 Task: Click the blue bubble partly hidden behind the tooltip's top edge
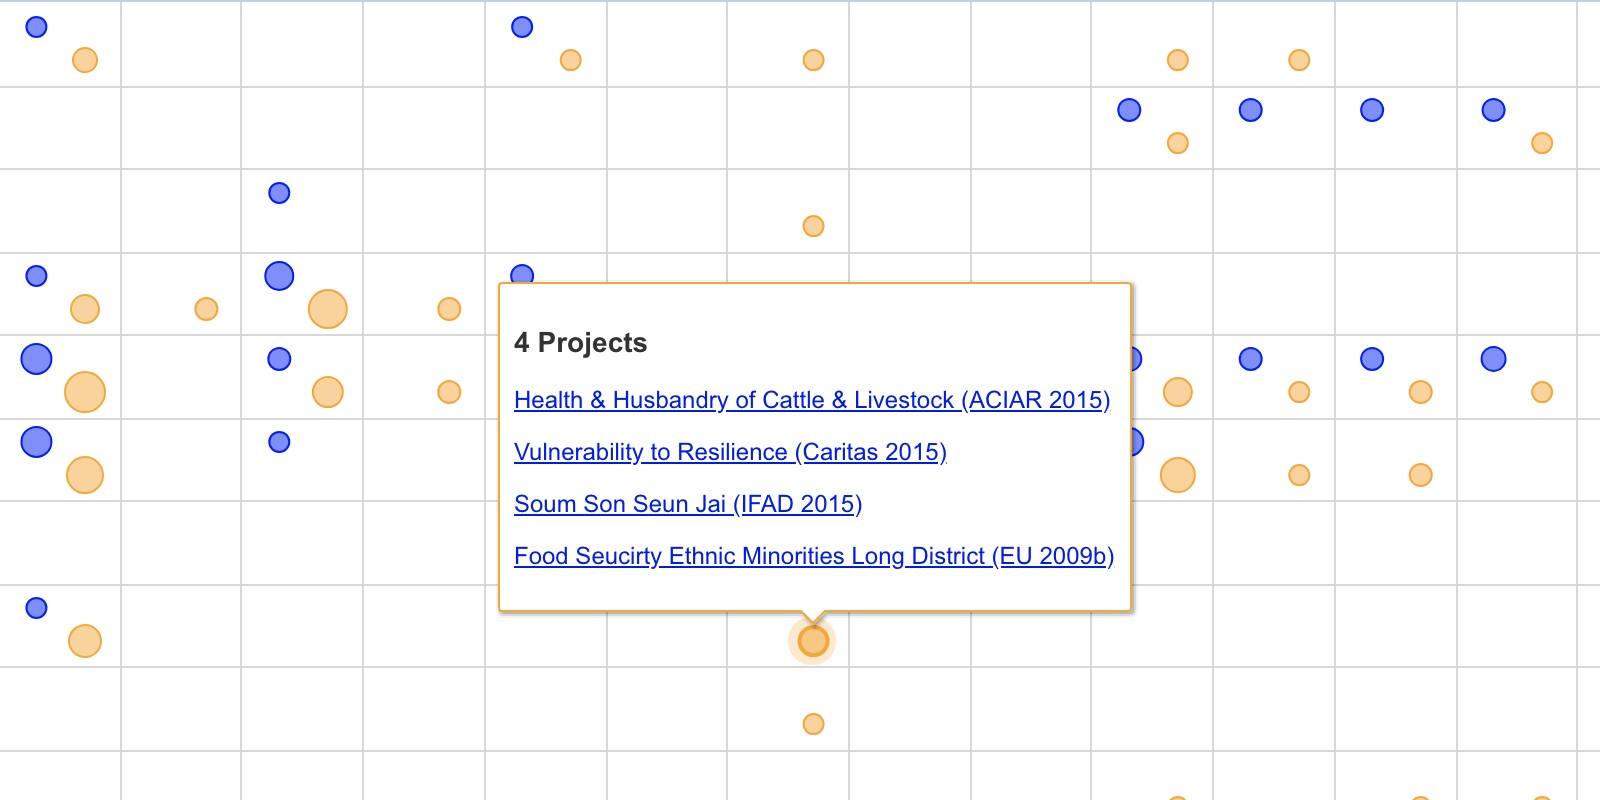pyautogui.click(x=522, y=274)
